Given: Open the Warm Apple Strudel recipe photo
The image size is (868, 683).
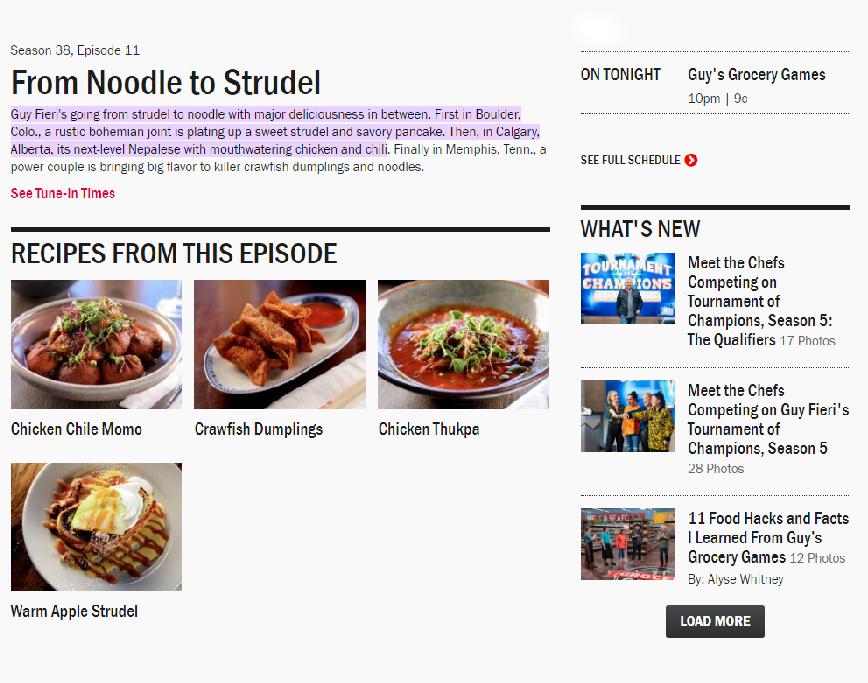Looking at the screenshot, I should point(96,527).
